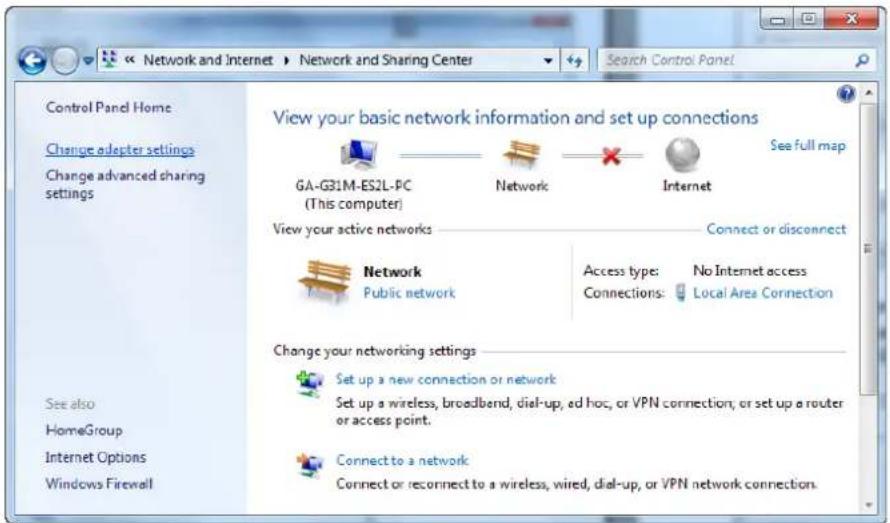890x523 pixels.
Task: Open Control Panel Home
Action: point(108,107)
